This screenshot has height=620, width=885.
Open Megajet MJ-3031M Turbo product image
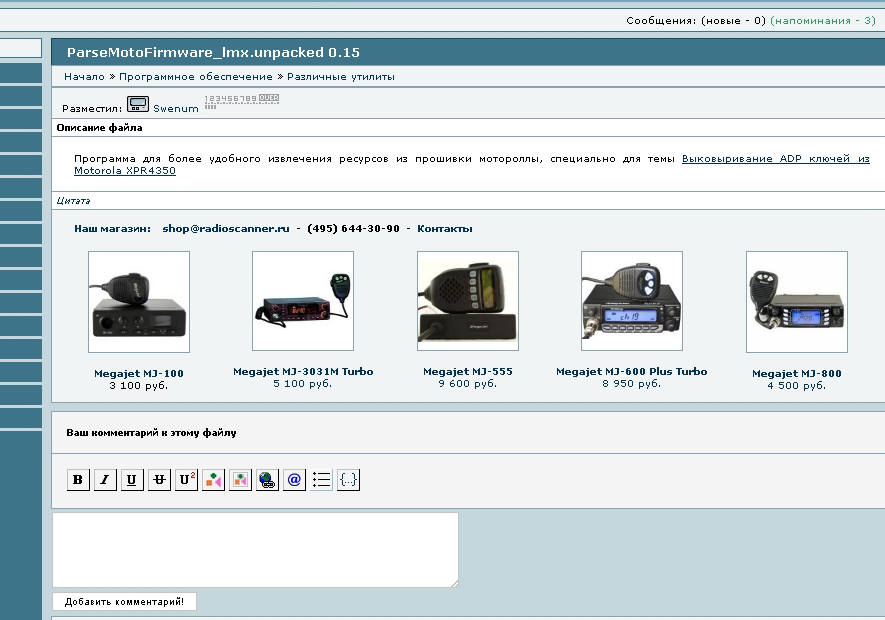(x=303, y=301)
